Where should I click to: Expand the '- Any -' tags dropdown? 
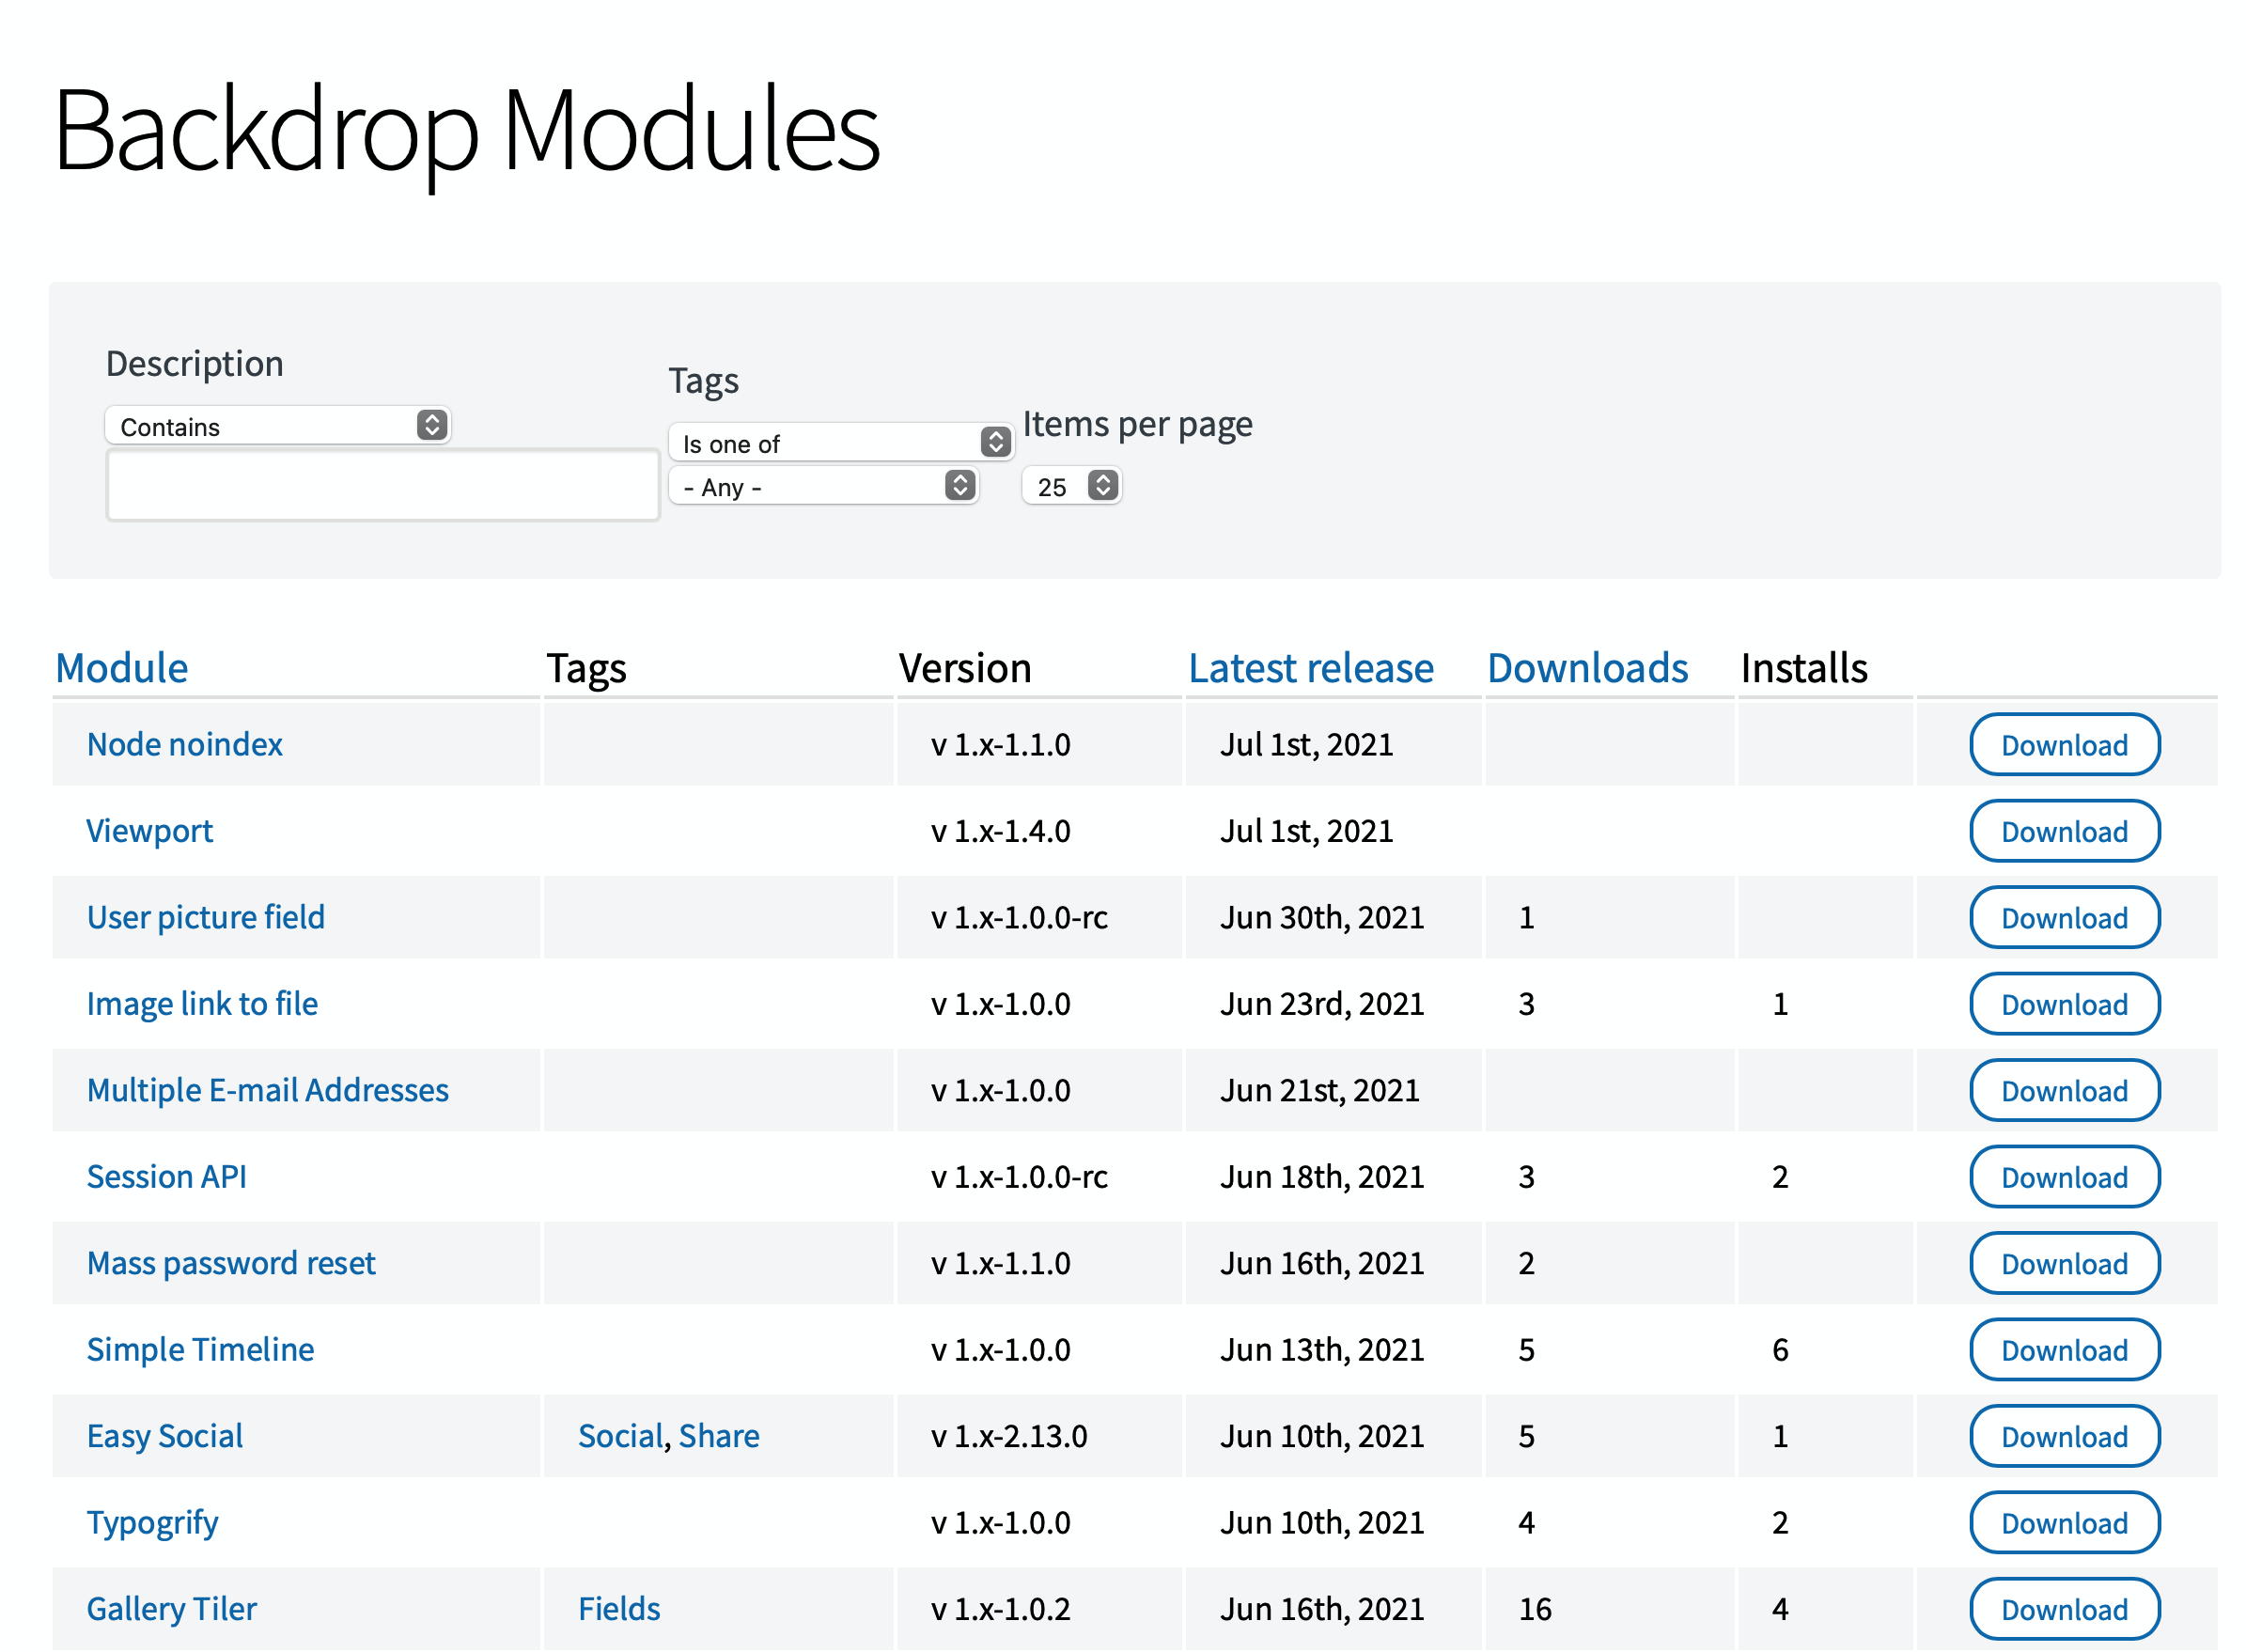(822, 487)
